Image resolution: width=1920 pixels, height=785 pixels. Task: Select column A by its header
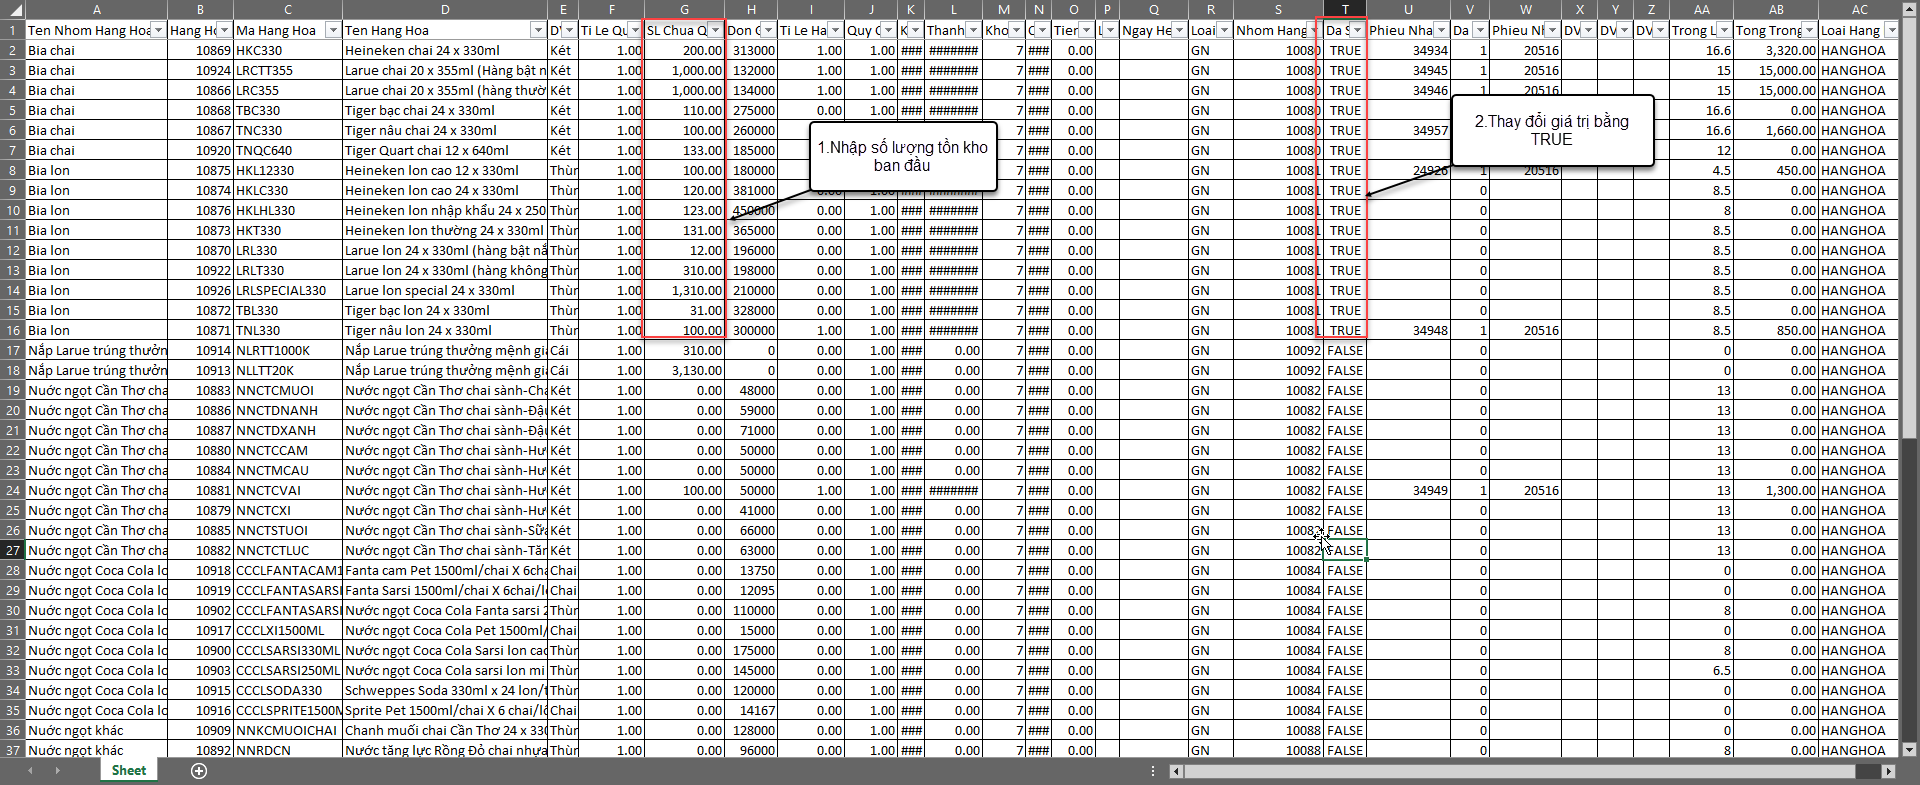pos(97,10)
